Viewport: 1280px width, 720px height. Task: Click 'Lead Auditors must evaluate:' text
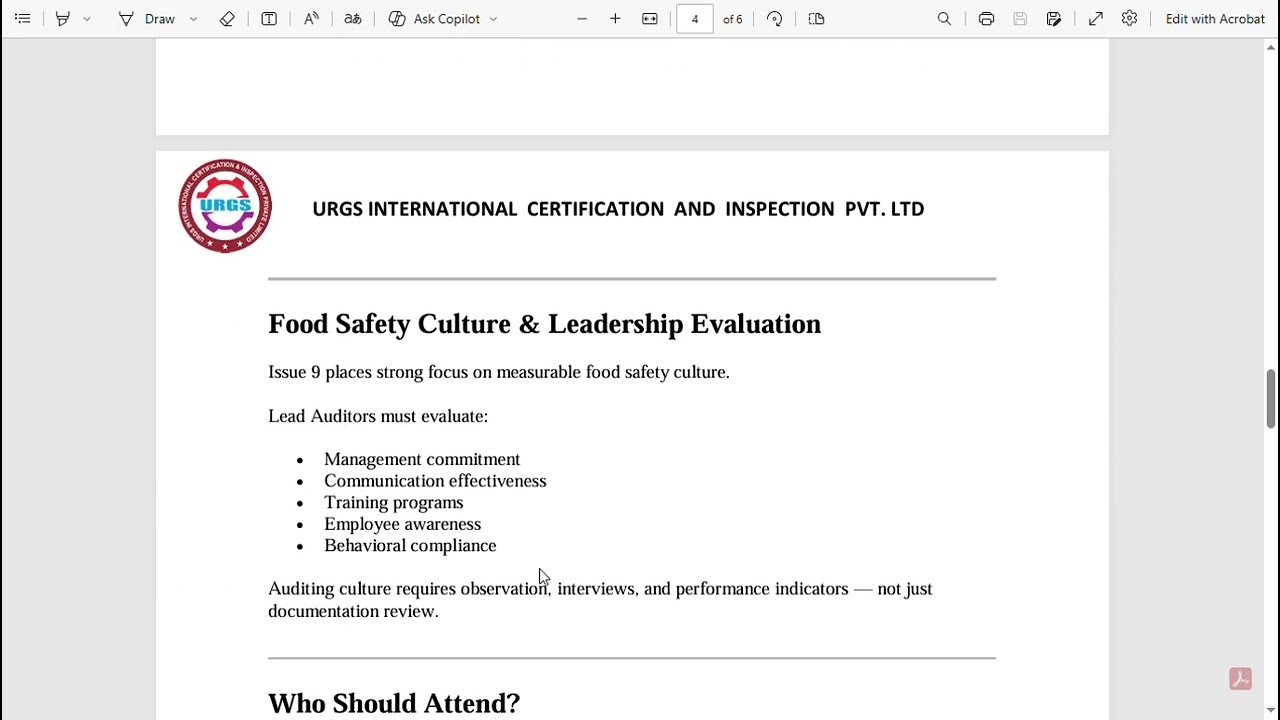378,416
